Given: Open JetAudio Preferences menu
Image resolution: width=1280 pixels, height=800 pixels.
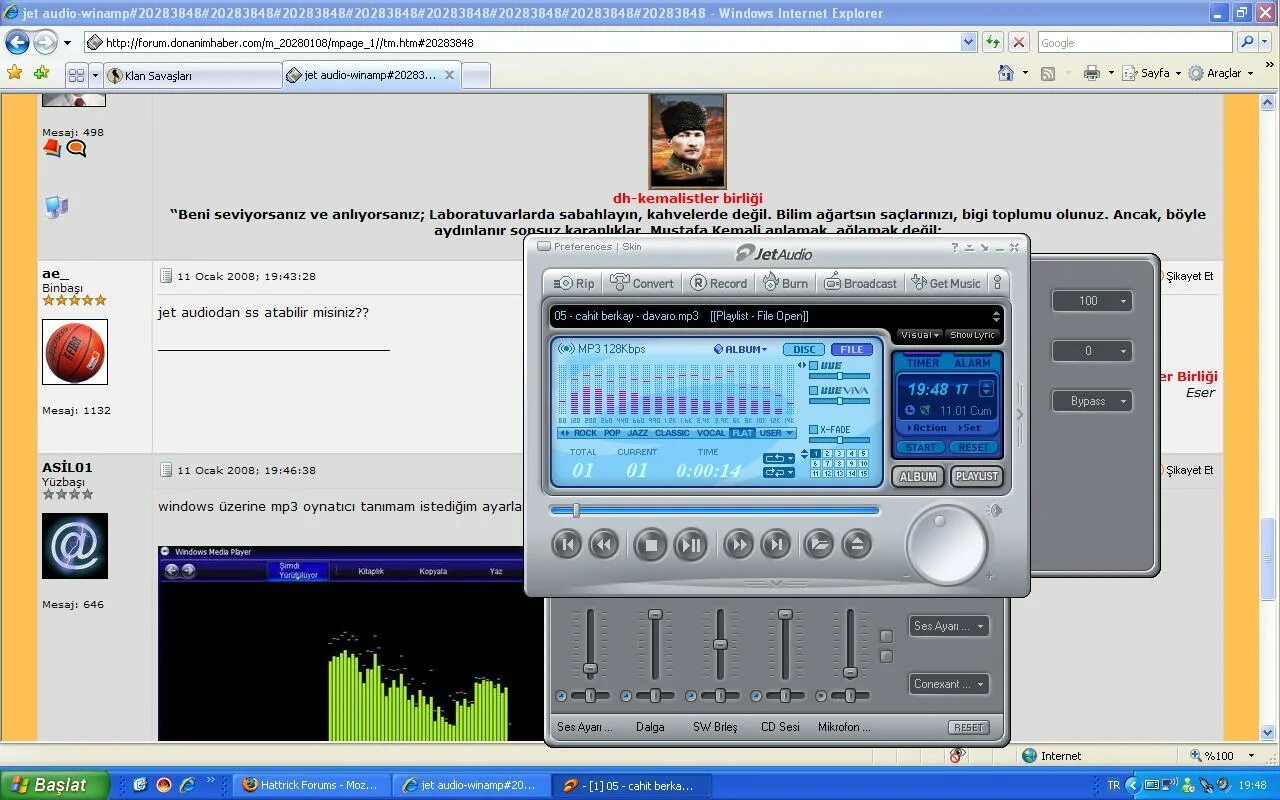Looking at the screenshot, I should 583,247.
